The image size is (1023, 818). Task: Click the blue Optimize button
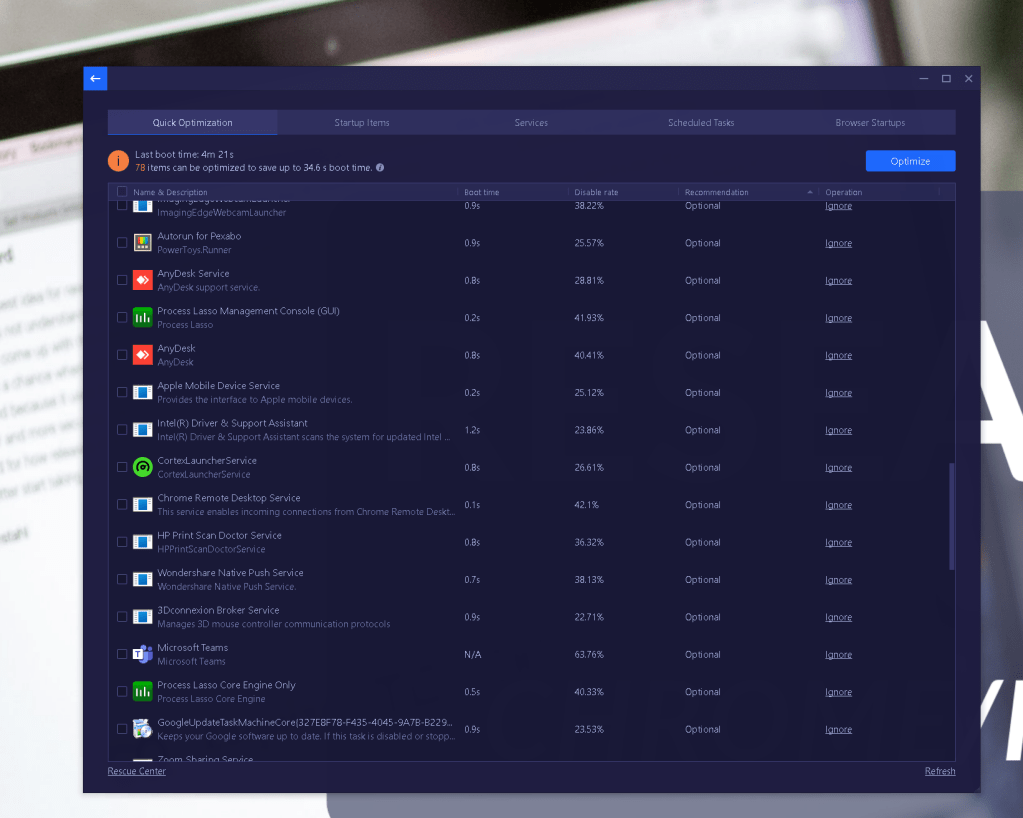coord(910,161)
